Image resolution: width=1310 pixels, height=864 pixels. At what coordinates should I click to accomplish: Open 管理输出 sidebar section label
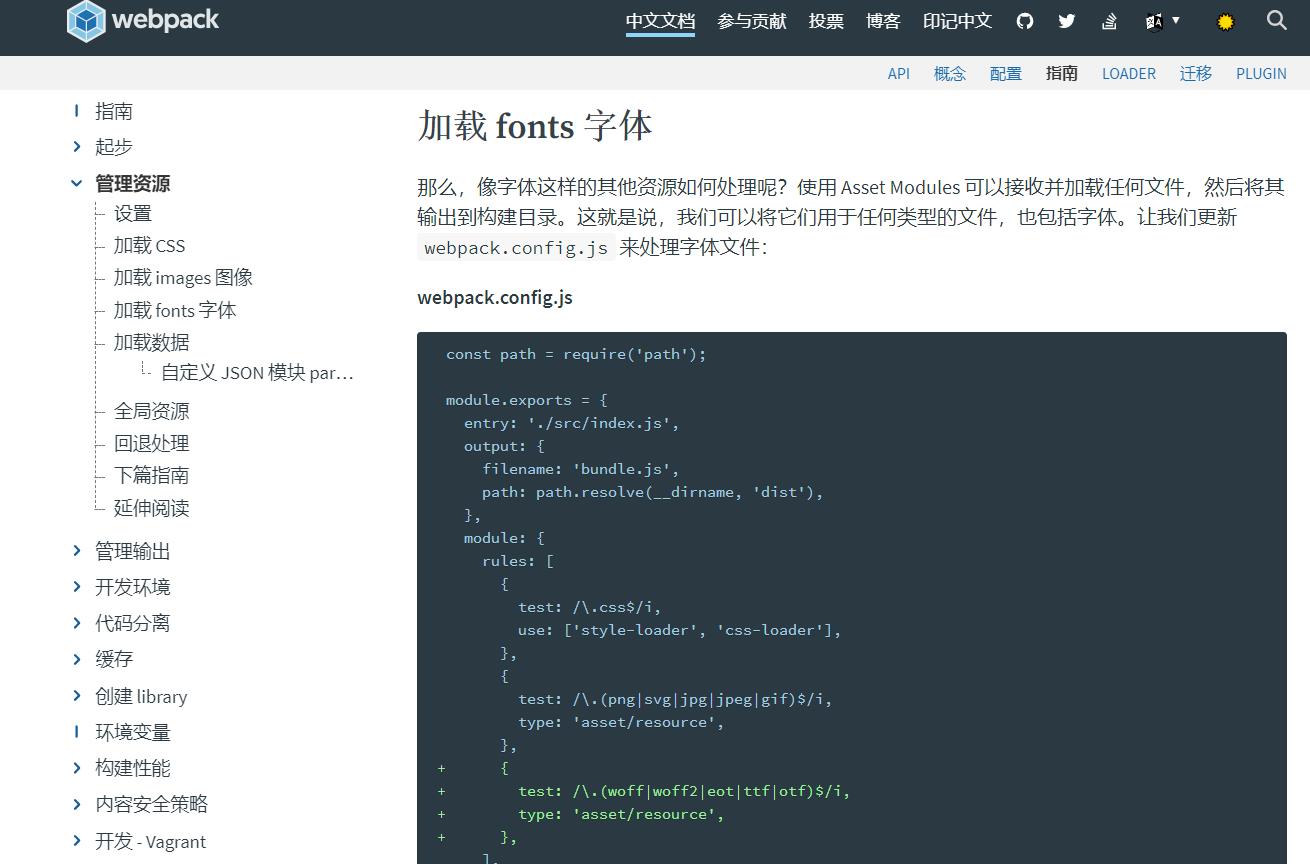pos(133,551)
